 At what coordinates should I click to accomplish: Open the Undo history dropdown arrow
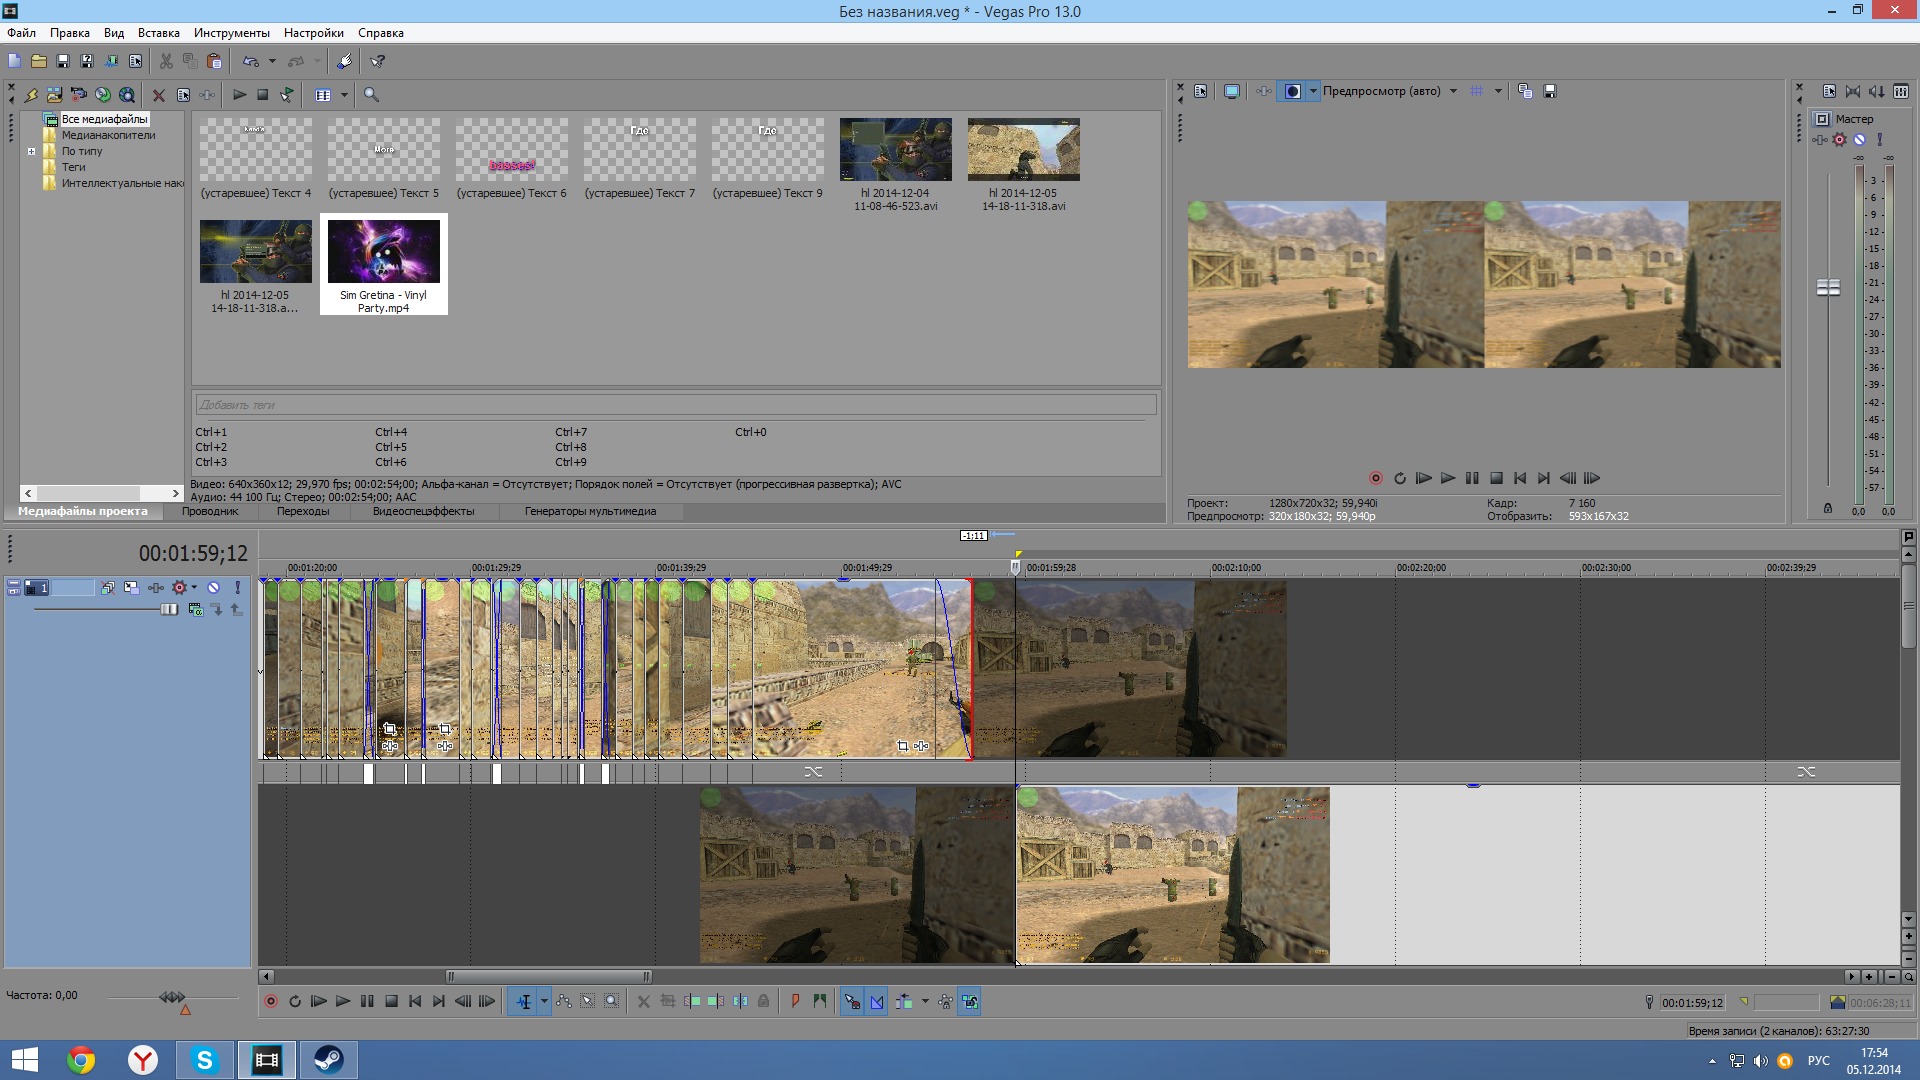pos(272,61)
